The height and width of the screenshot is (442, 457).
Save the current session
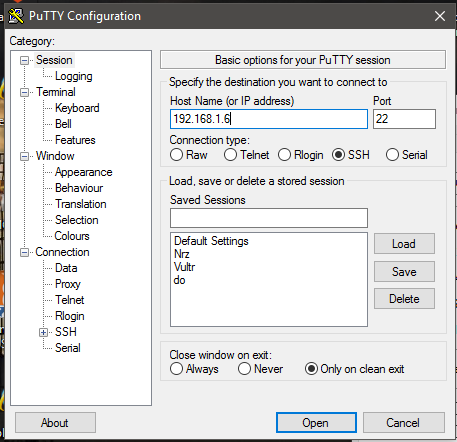click(x=404, y=272)
